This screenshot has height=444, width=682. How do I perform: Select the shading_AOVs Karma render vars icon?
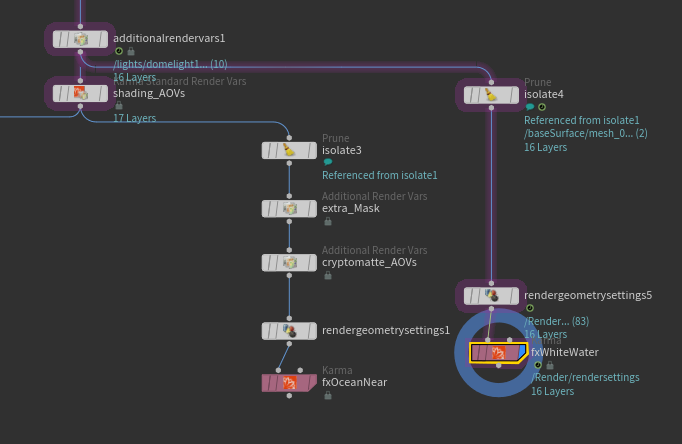tap(80, 93)
